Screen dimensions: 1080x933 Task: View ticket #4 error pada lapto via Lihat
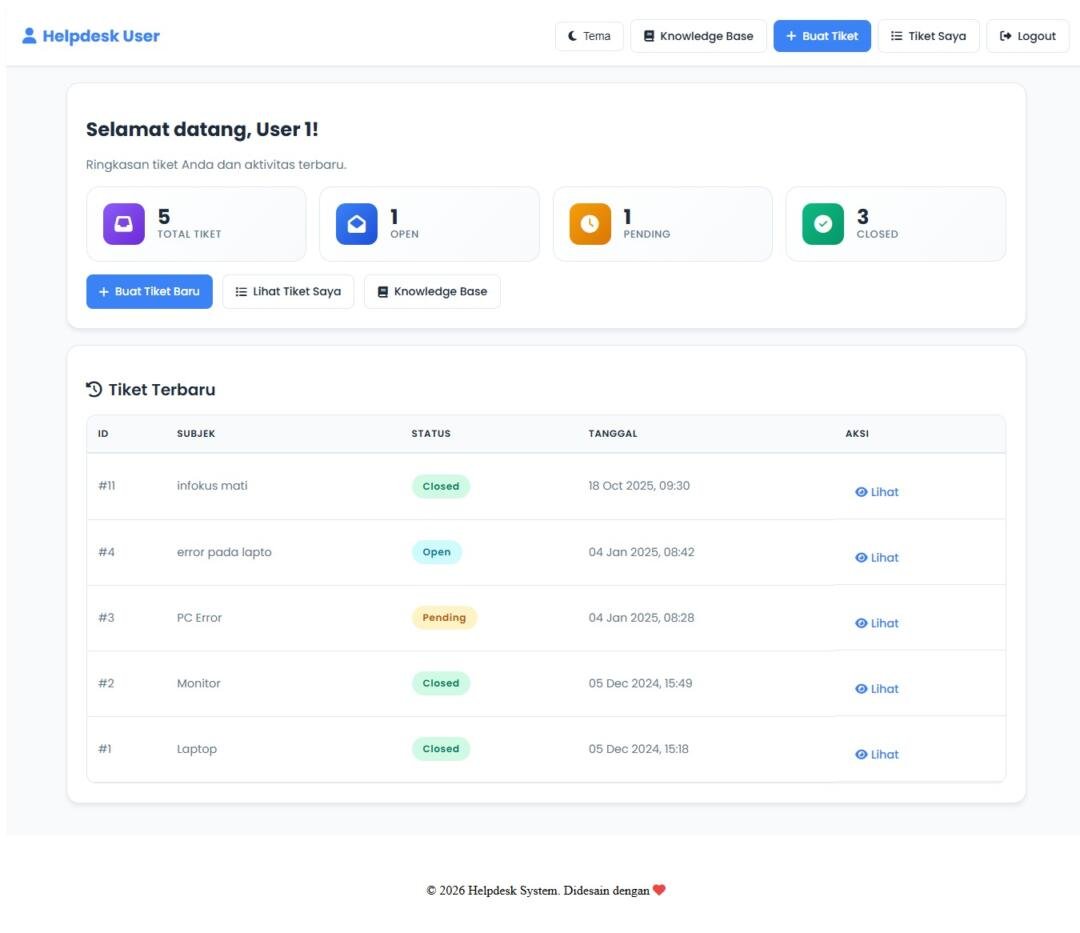877,558
